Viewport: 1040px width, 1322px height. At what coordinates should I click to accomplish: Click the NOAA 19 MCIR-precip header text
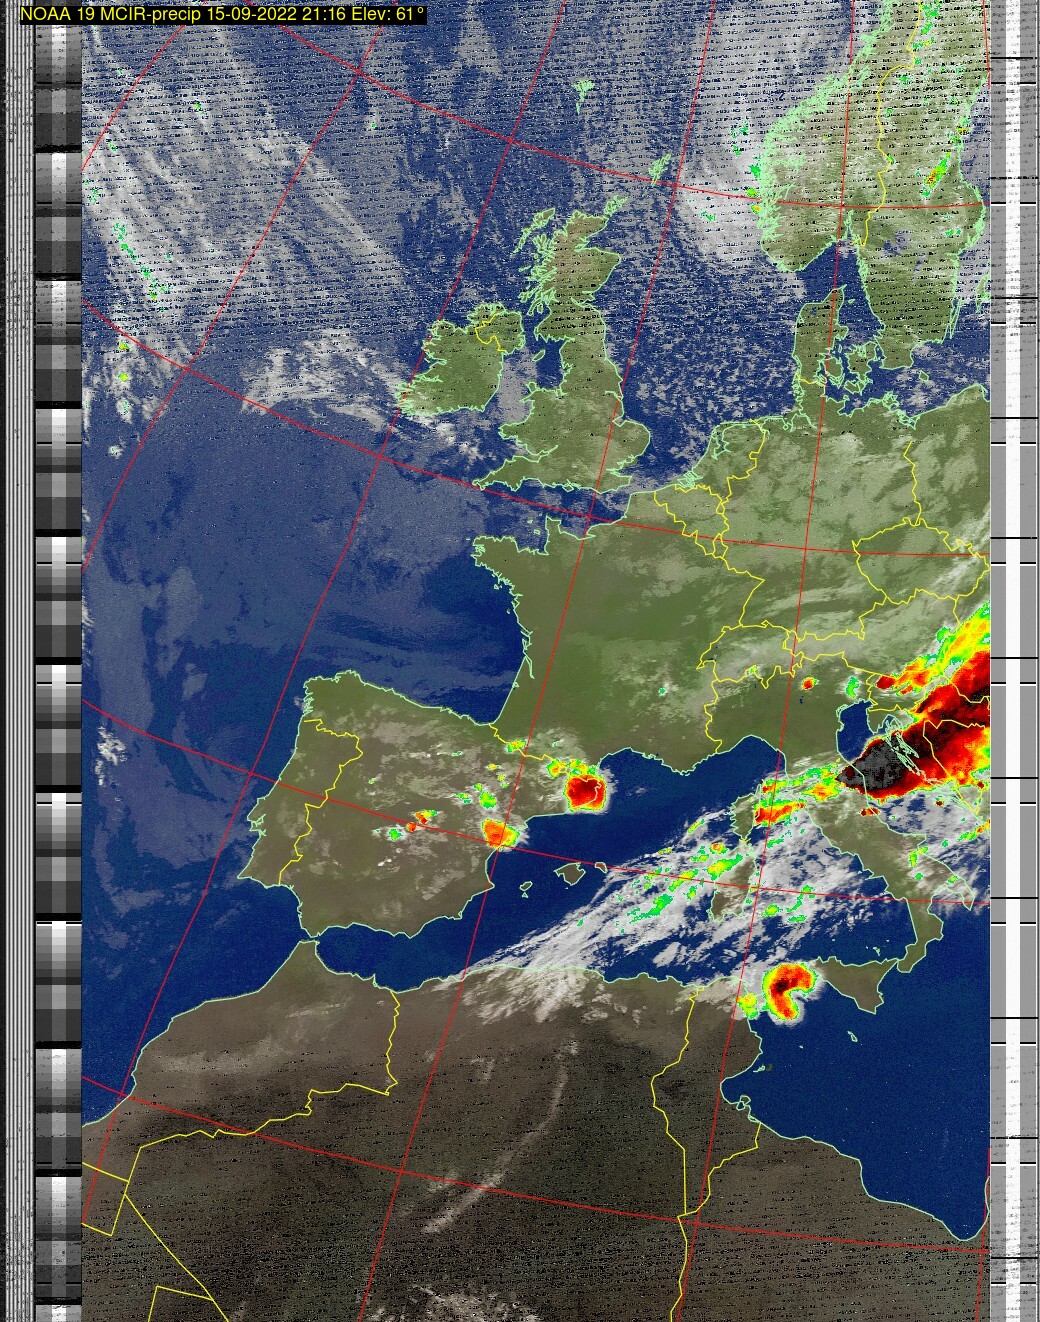pyautogui.click(x=222, y=14)
